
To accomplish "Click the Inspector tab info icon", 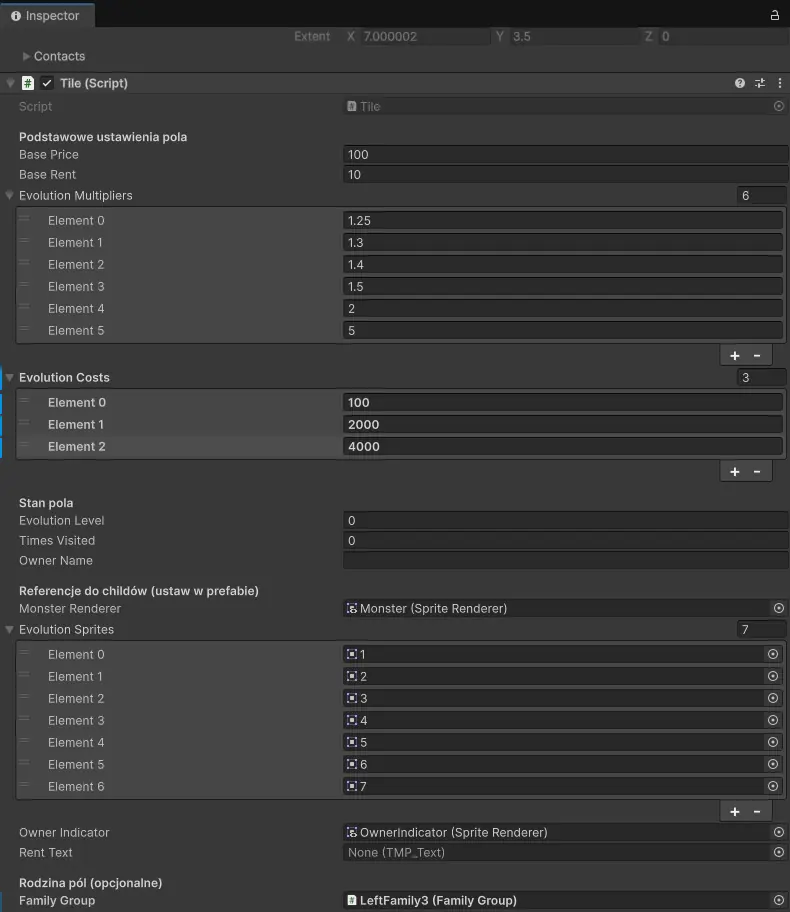I will (16, 16).
